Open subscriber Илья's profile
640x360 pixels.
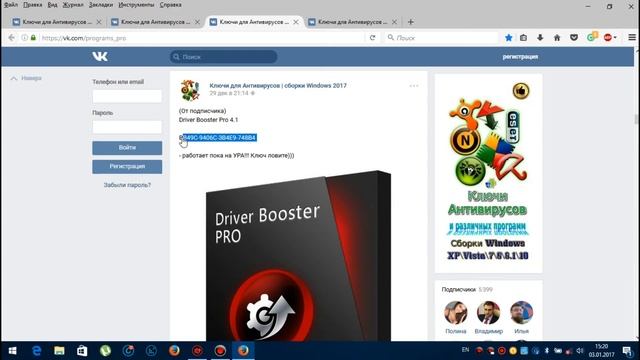pyautogui.click(x=521, y=317)
